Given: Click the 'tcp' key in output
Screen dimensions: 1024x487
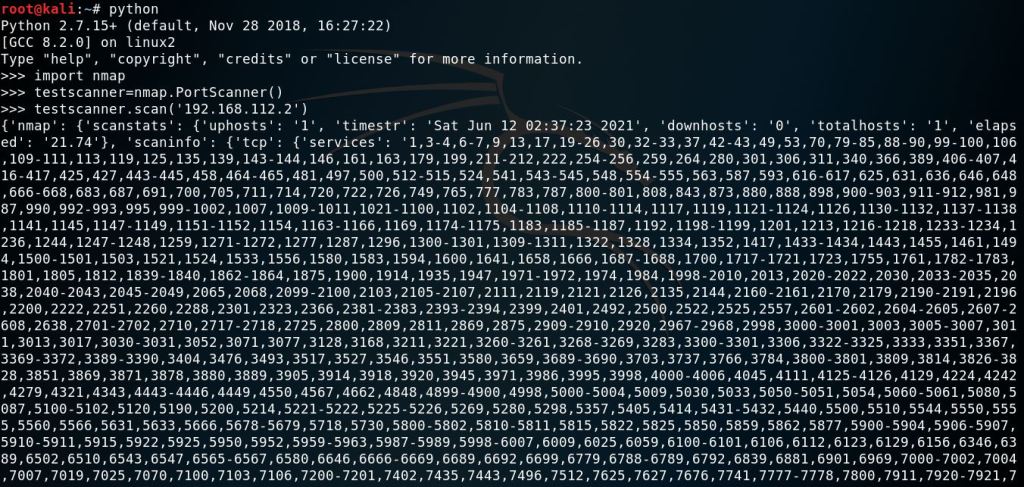Looking at the screenshot, I should click(x=227, y=142).
